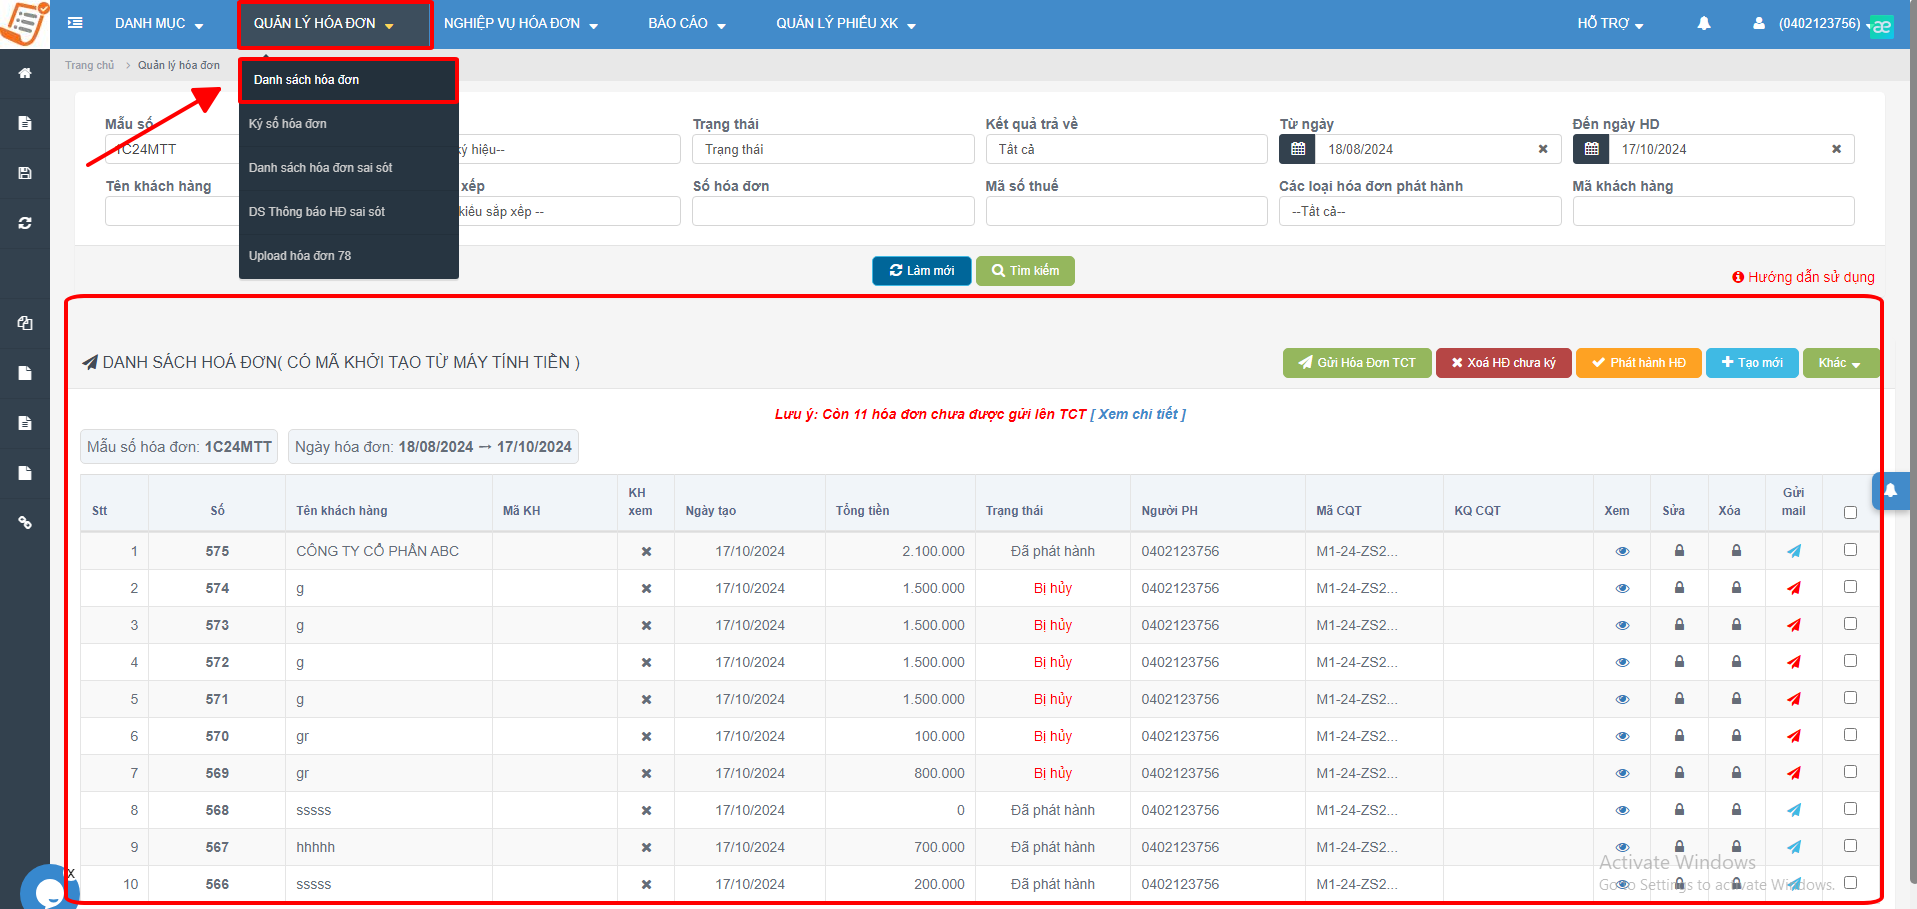Open calendar icon for Từ ngày field
The height and width of the screenshot is (909, 1917).
click(x=1298, y=149)
